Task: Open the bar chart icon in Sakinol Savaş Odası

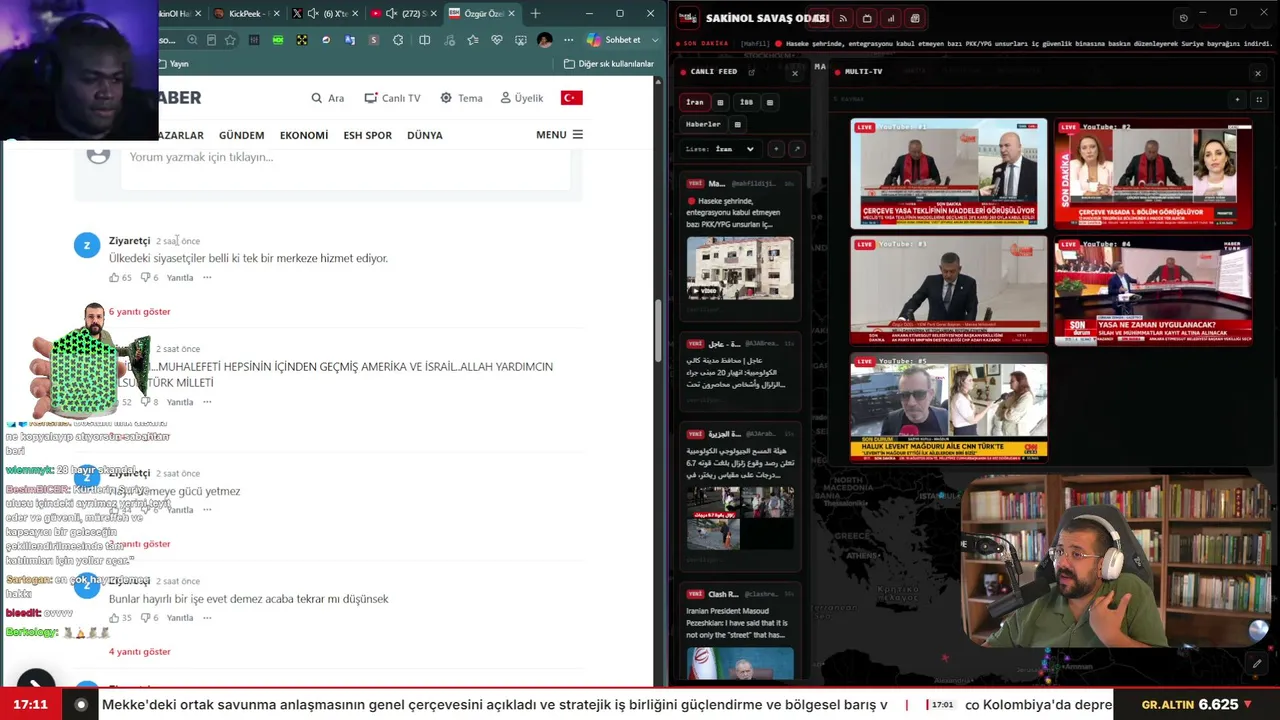Action: coord(891,18)
